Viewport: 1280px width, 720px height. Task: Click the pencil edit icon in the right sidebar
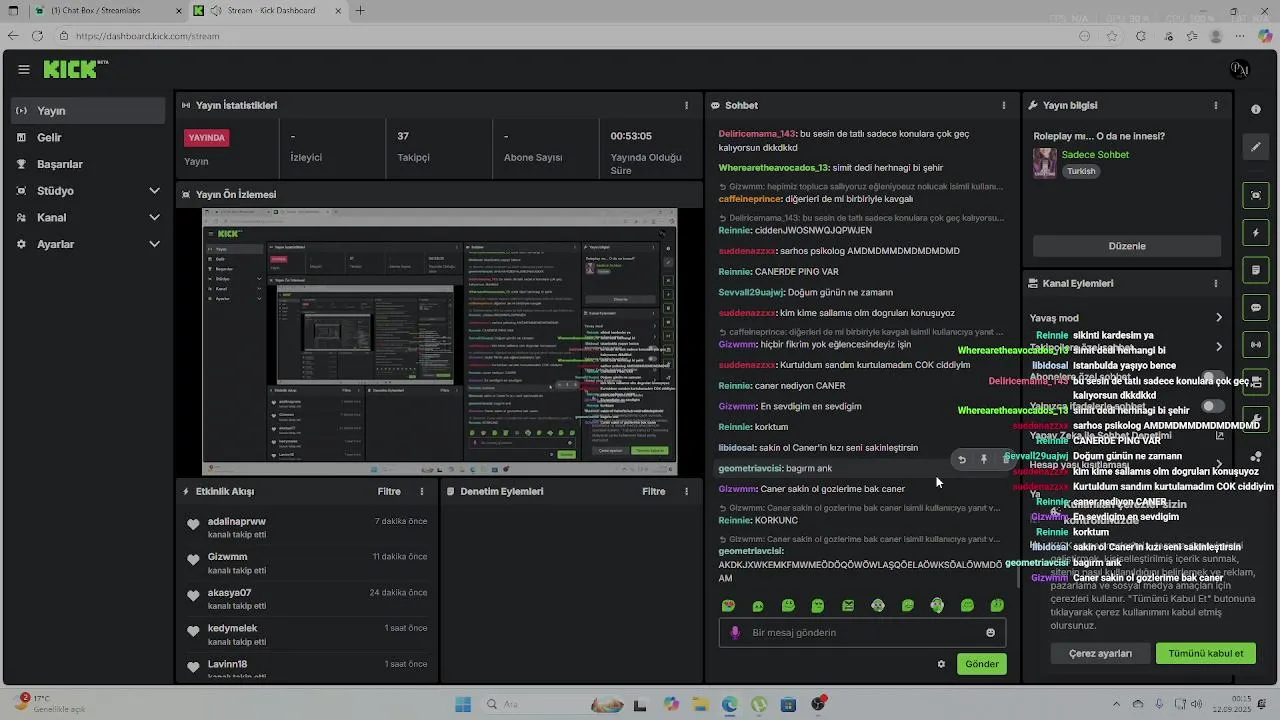click(x=1256, y=147)
